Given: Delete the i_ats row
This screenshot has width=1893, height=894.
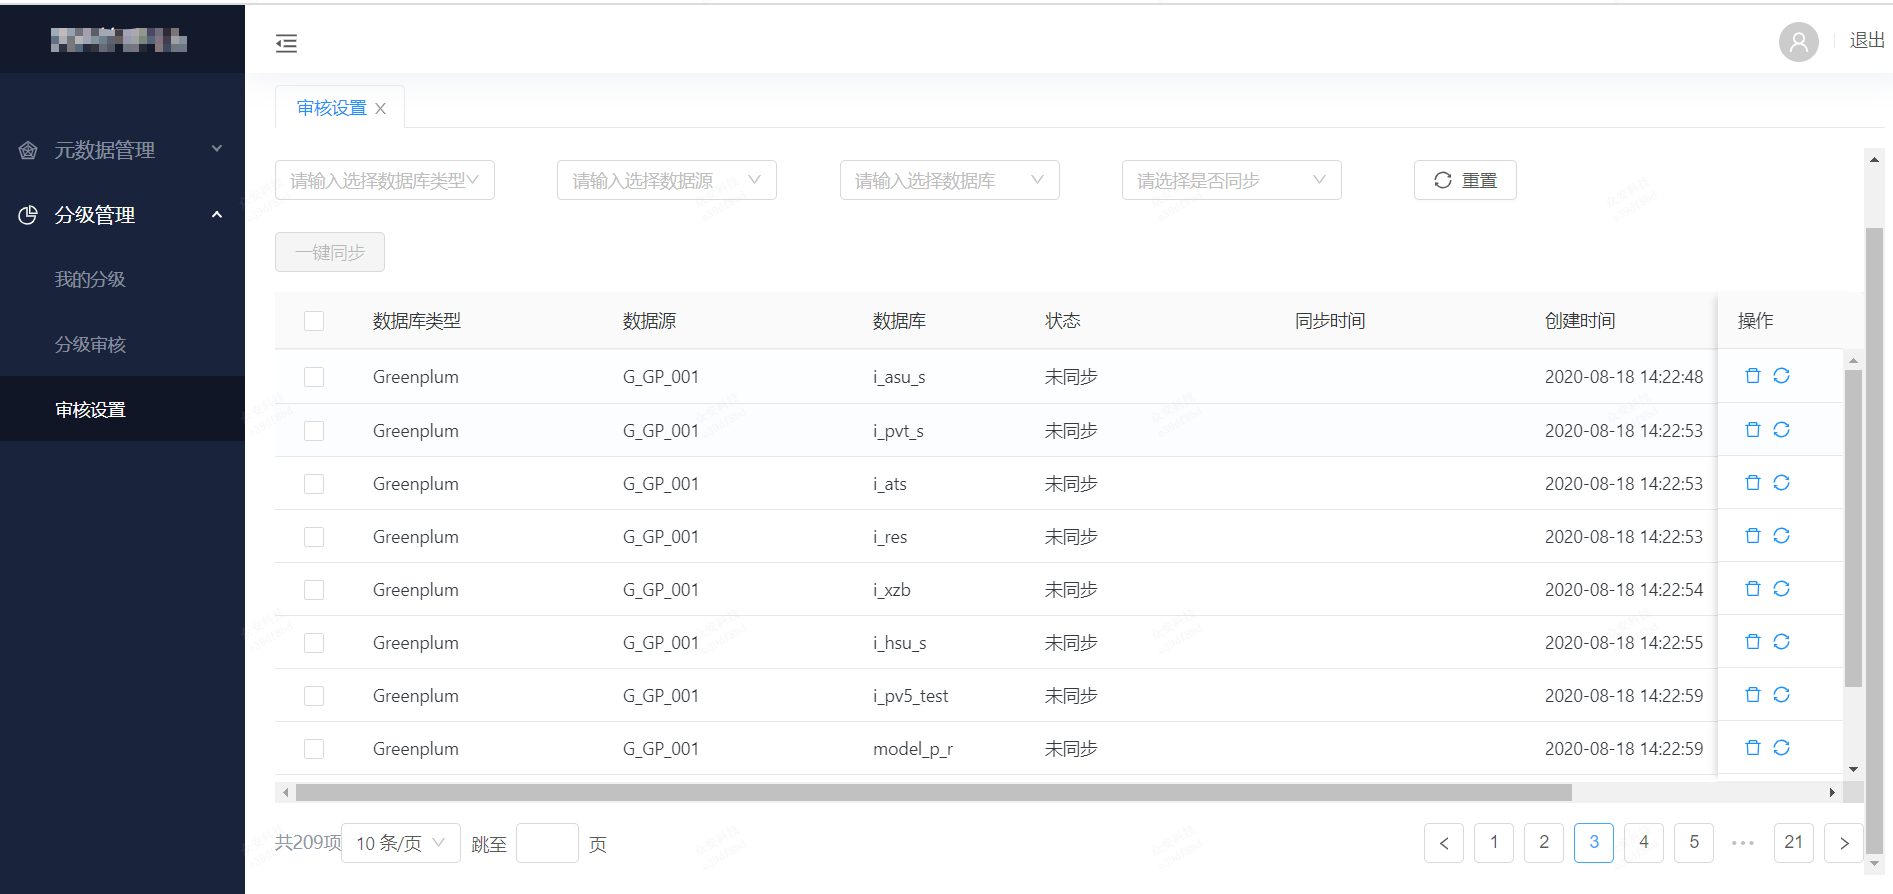Looking at the screenshot, I should [1752, 483].
